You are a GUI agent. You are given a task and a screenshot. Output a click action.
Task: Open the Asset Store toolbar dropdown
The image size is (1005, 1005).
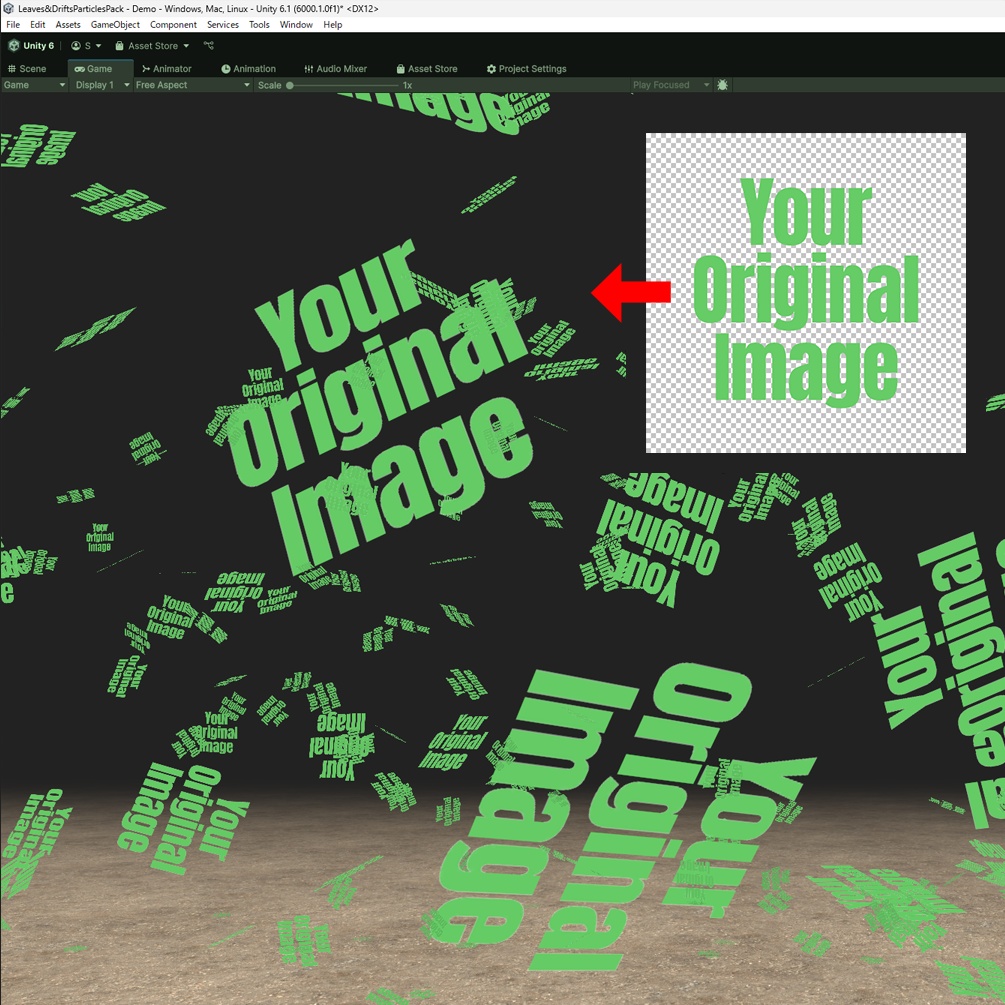click(x=153, y=46)
